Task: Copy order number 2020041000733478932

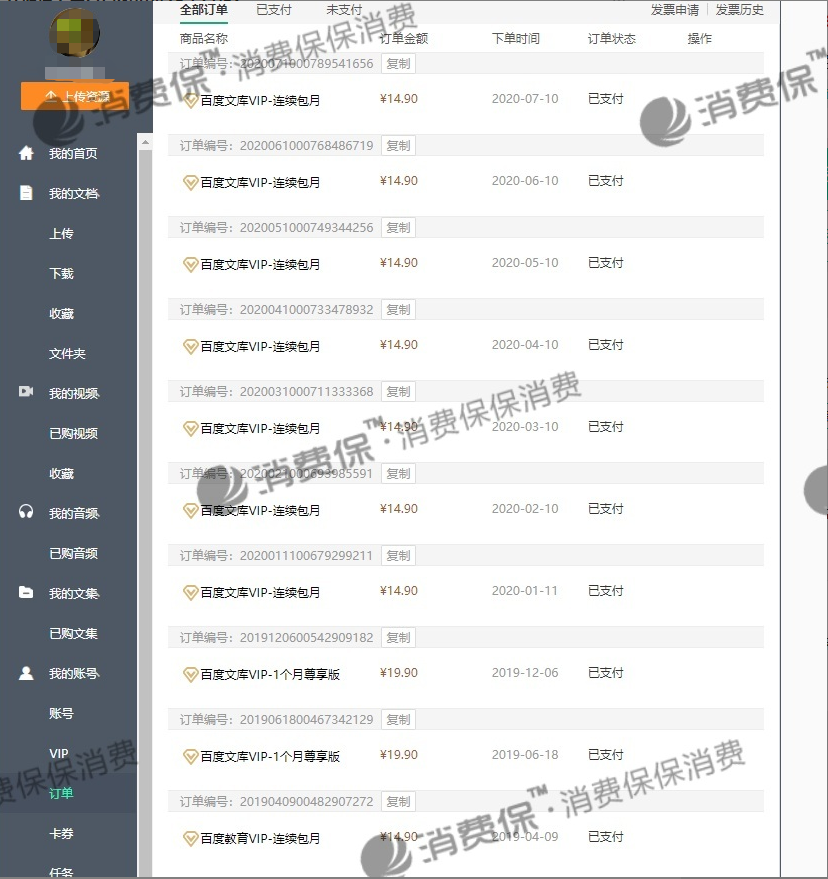Action: click(x=398, y=309)
